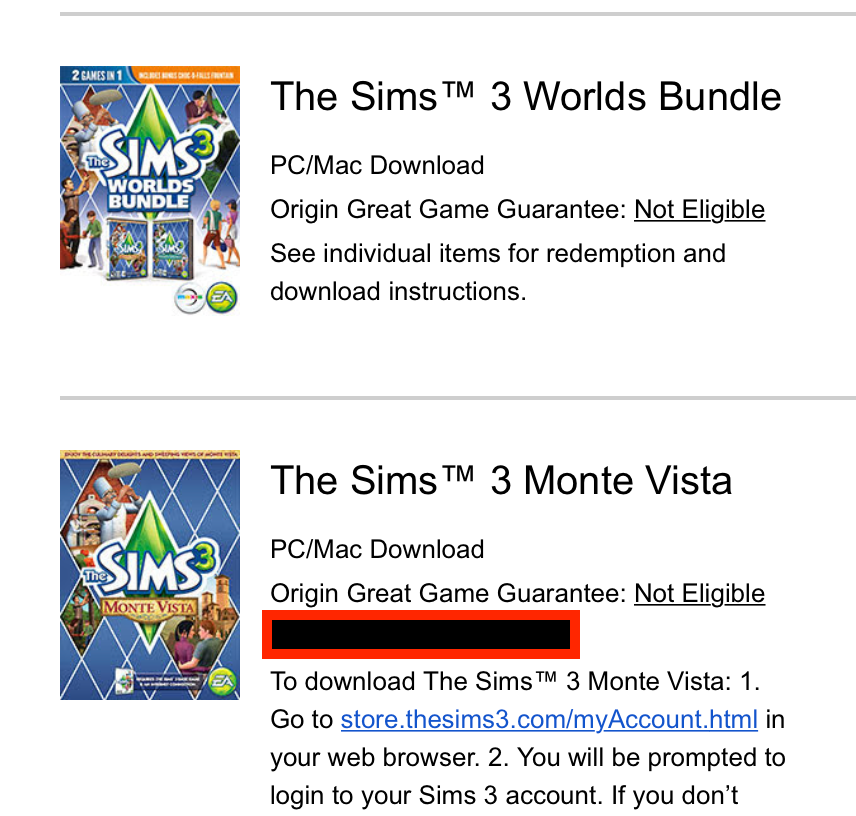Open Not Eligible link under Monte Vista
This screenshot has height=816, width=856.
[699, 594]
